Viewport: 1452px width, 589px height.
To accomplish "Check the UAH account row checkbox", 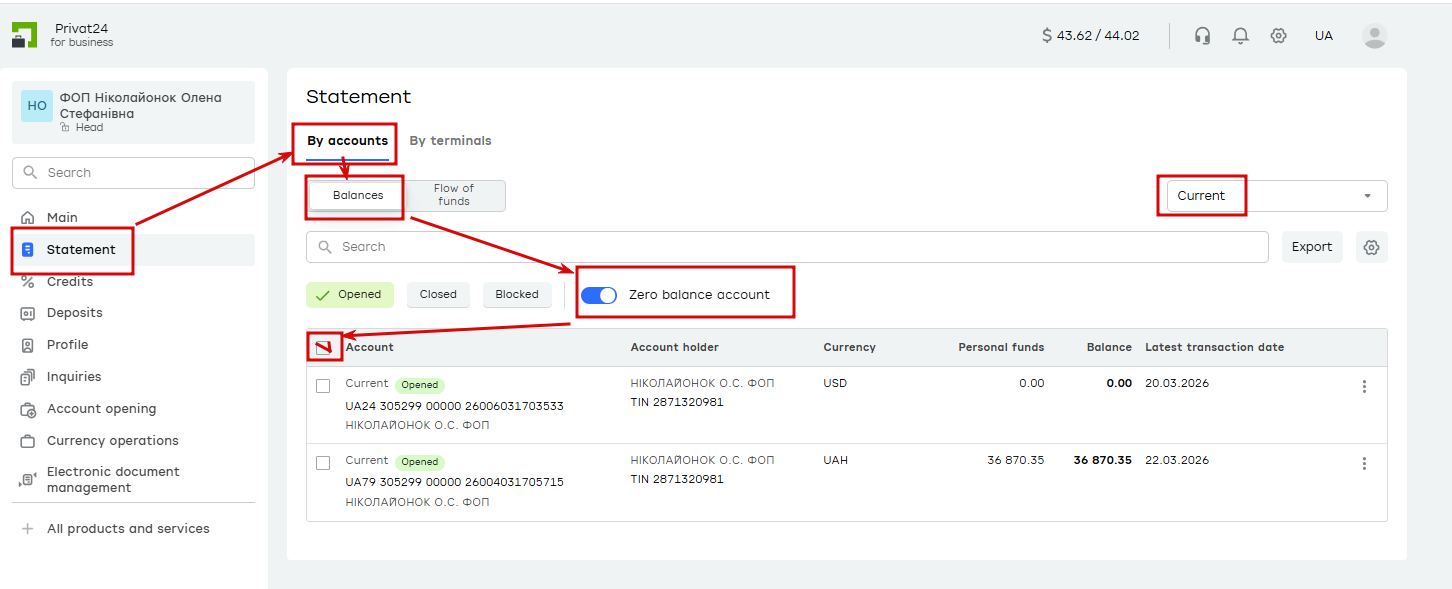I will (323, 463).
